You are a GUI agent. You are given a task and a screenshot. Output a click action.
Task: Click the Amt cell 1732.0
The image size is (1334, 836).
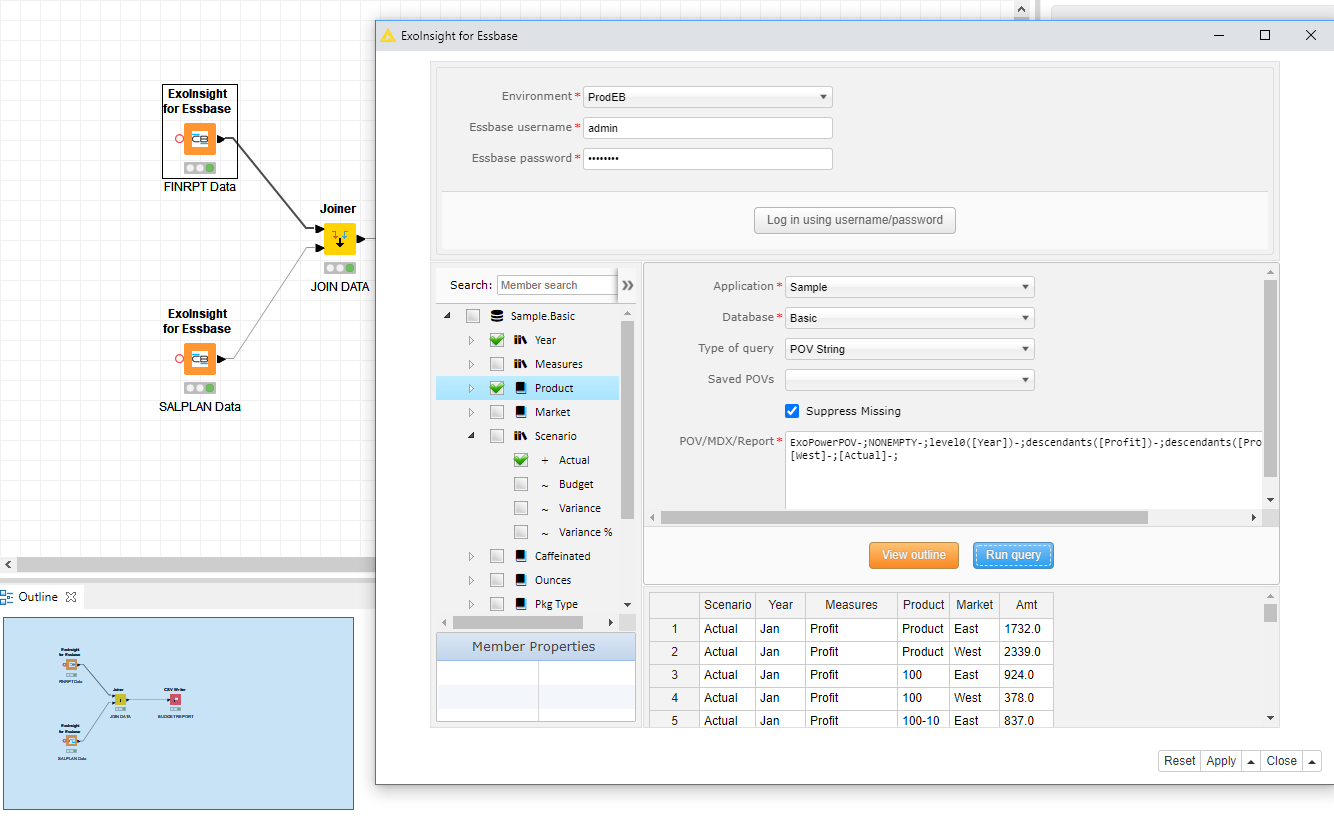pos(1026,629)
